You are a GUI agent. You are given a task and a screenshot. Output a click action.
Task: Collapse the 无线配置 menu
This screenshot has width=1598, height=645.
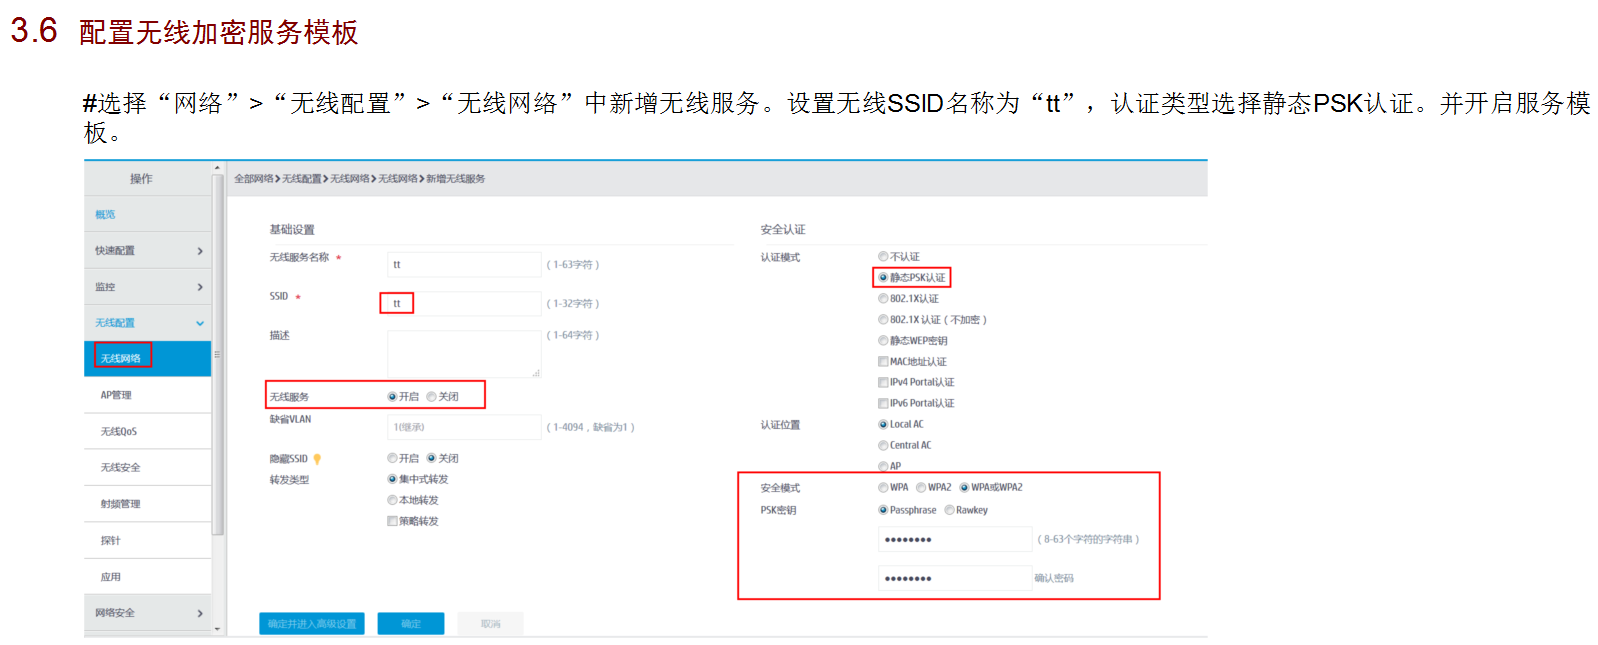coord(148,323)
